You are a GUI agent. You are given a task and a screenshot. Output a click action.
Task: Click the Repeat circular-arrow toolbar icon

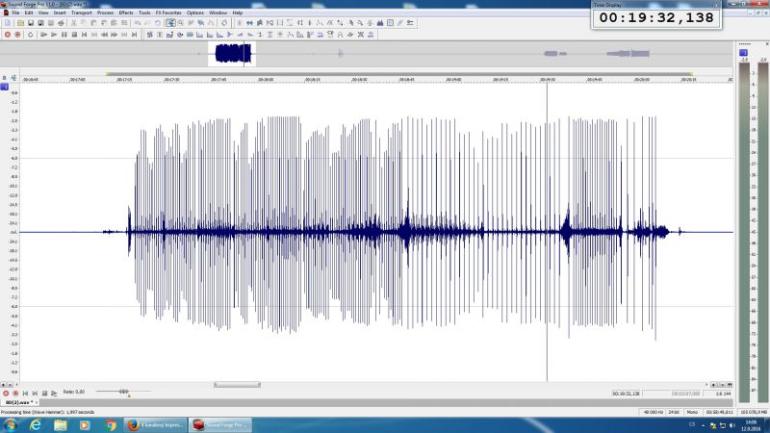[158, 23]
